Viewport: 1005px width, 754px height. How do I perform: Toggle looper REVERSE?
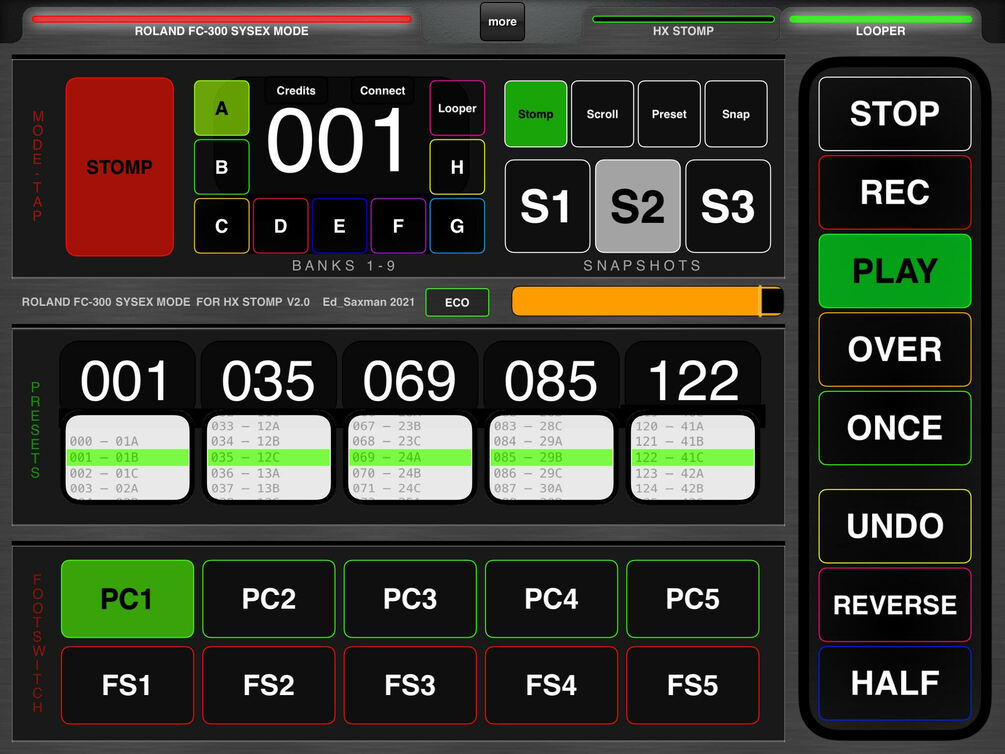click(x=895, y=605)
